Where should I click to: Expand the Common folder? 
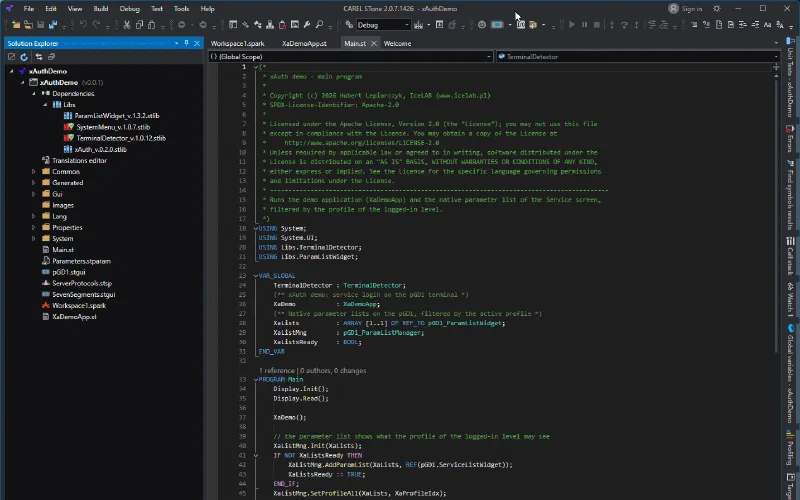pyautogui.click(x=34, y=171)
